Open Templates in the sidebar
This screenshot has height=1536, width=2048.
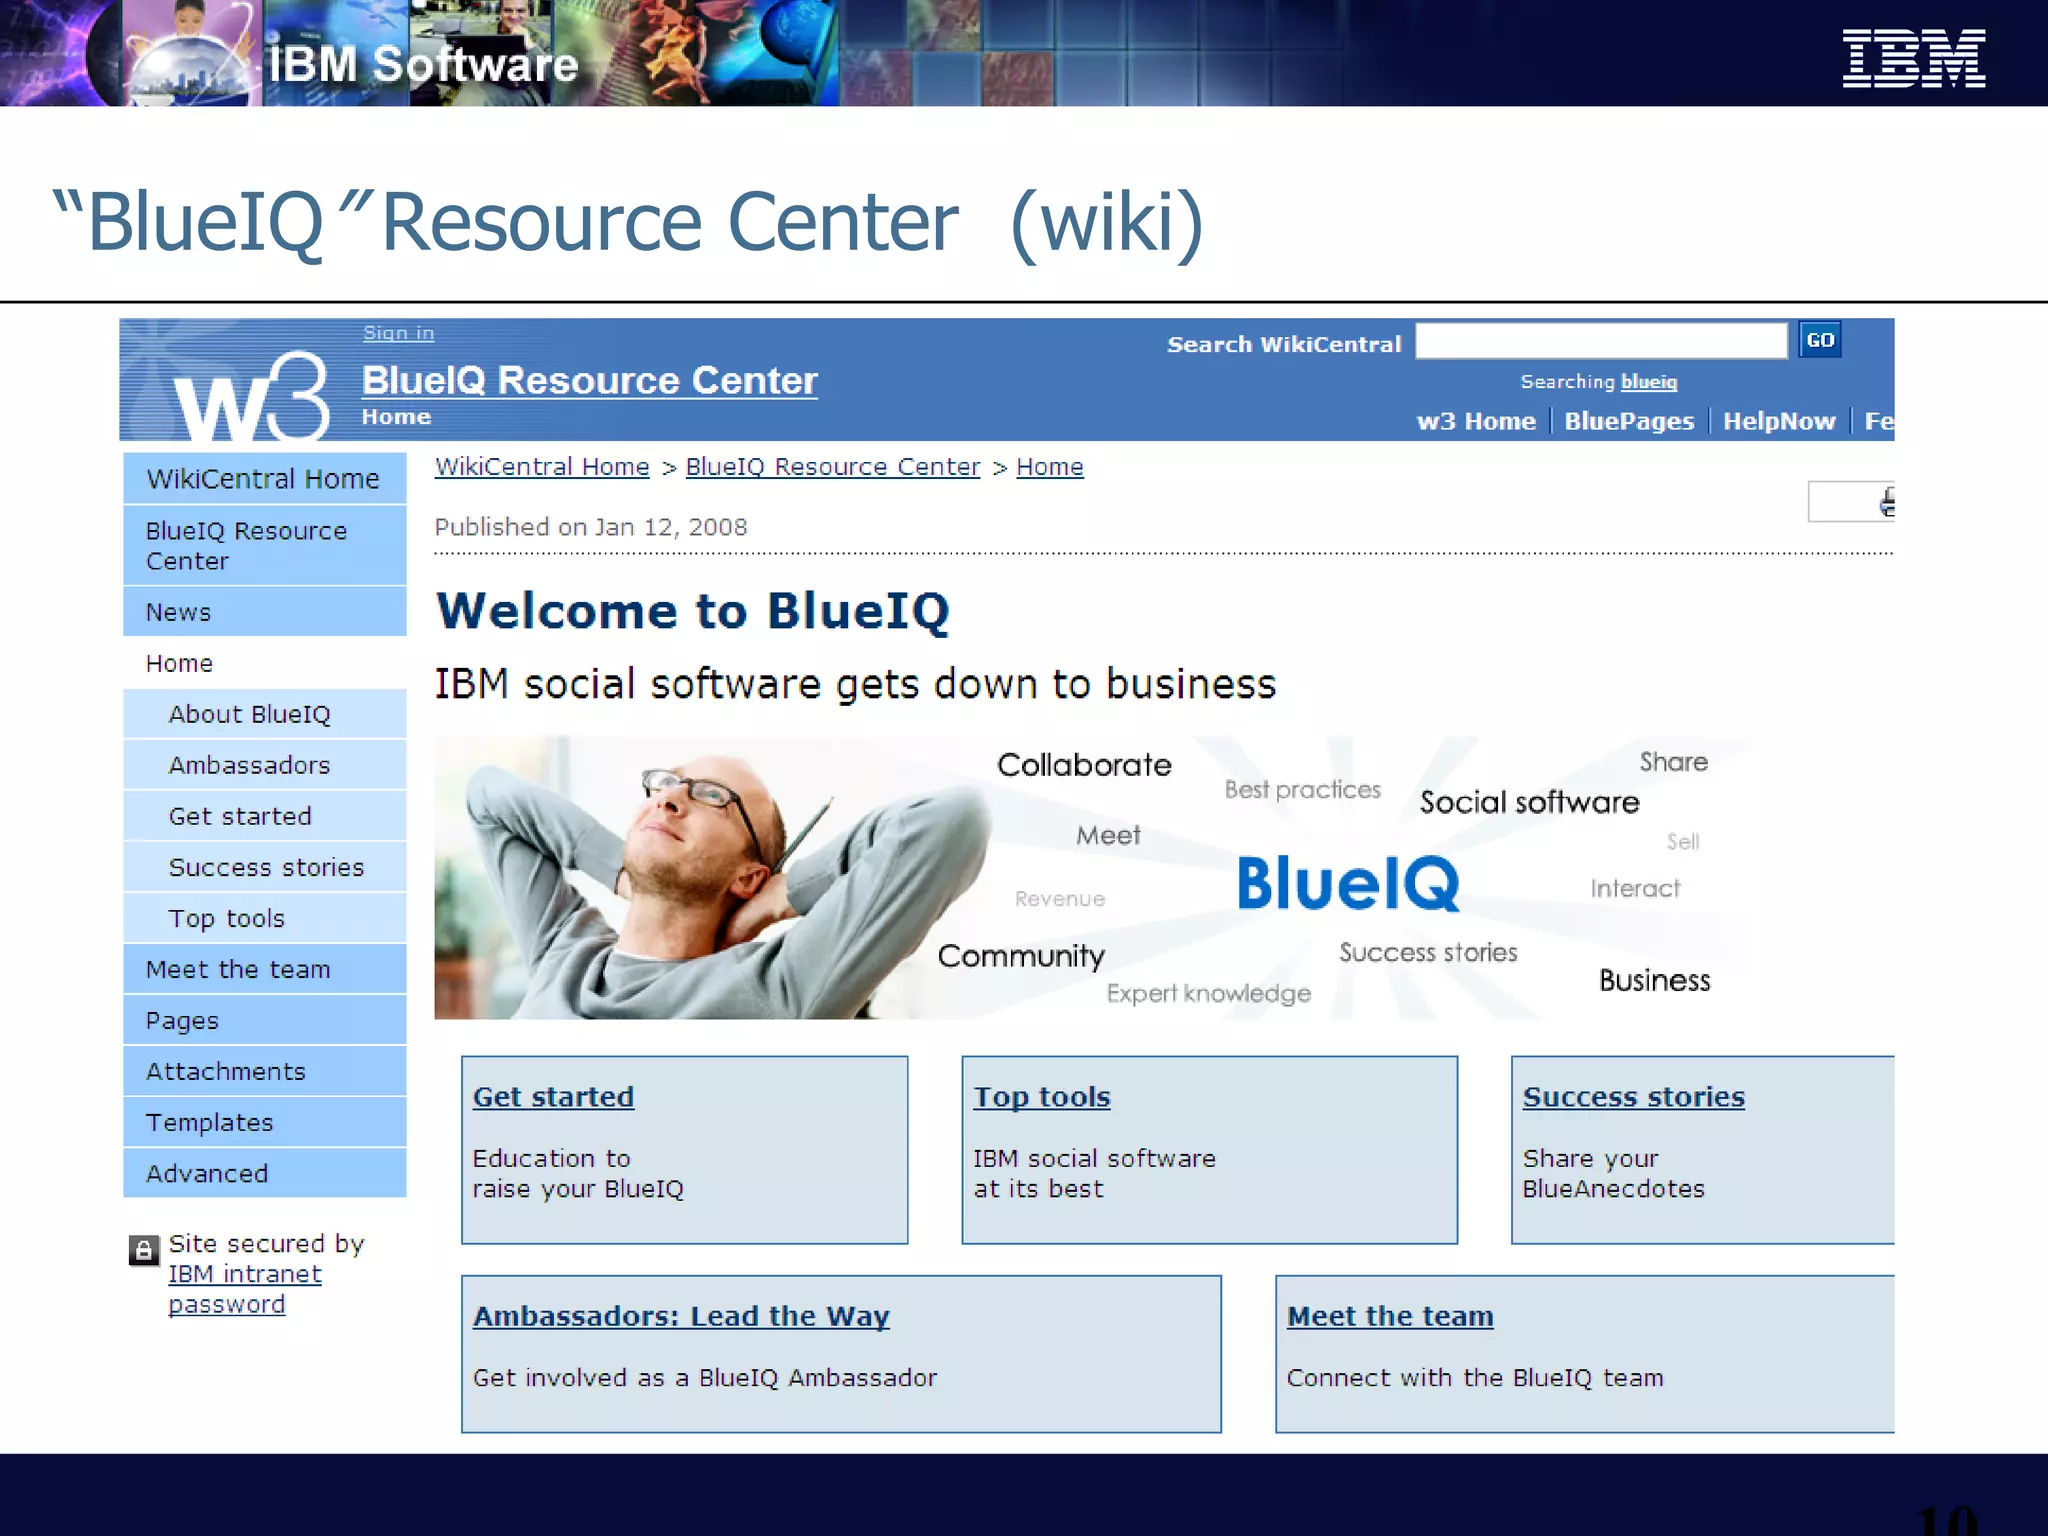point(265,1122)
